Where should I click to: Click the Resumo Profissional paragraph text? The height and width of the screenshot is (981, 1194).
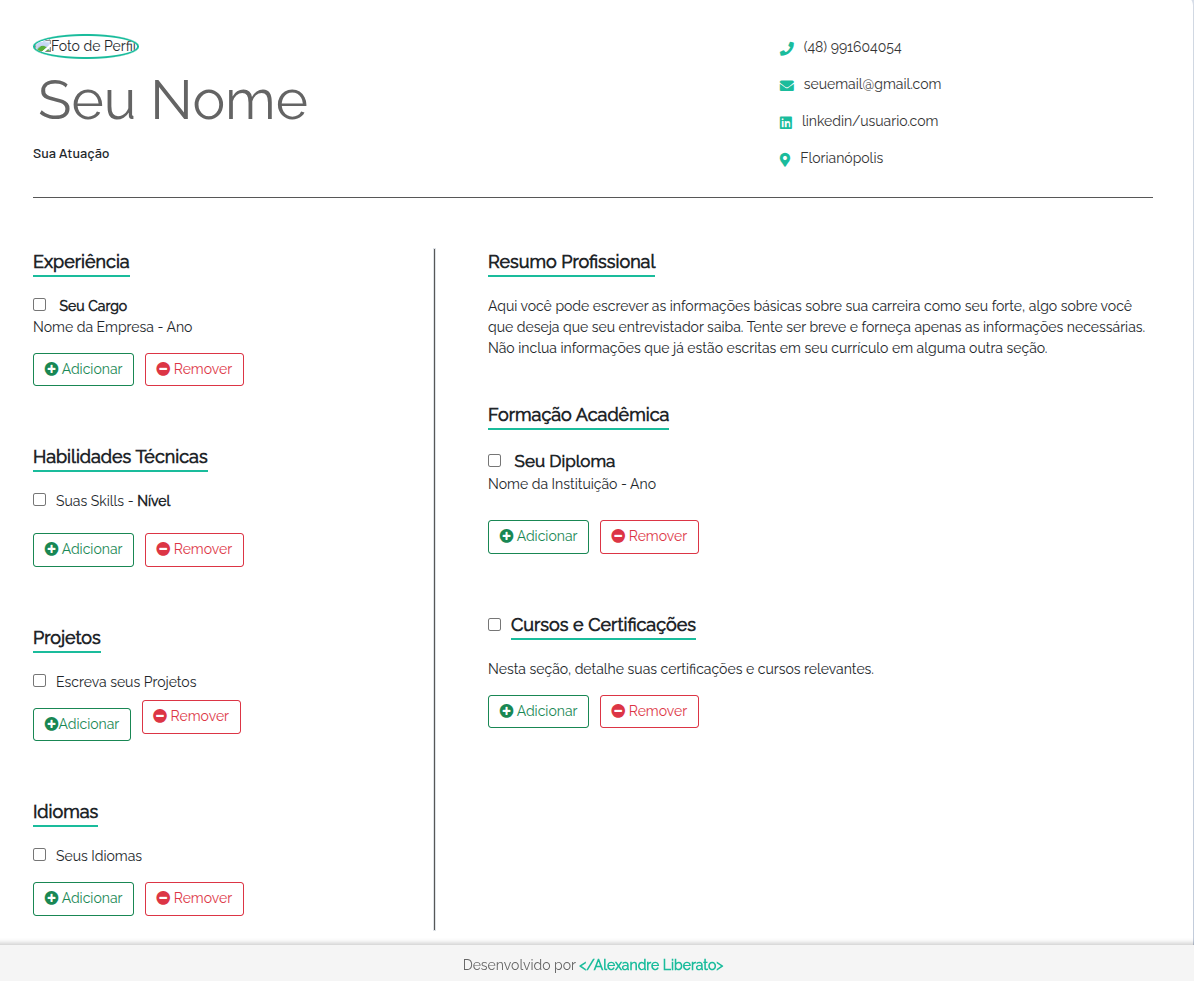coord(816,327)
